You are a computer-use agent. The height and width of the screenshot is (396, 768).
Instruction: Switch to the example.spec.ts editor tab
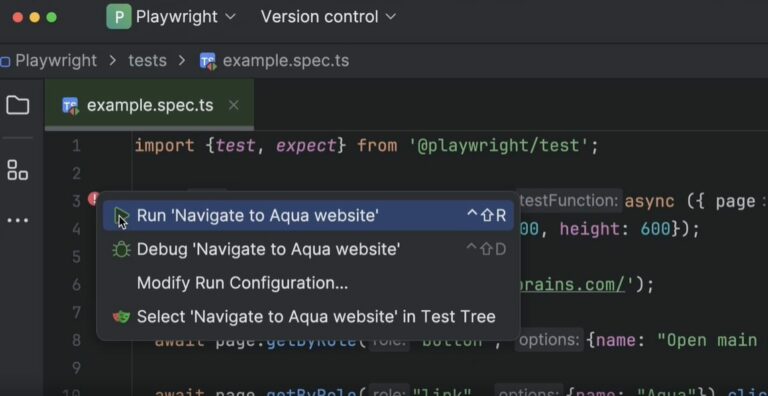149,105
